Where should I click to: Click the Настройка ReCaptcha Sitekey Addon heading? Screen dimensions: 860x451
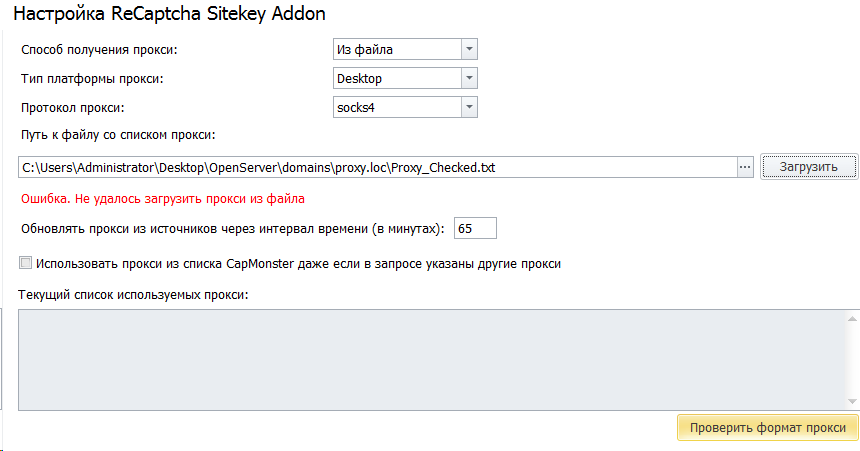click(x=168, y=15)
